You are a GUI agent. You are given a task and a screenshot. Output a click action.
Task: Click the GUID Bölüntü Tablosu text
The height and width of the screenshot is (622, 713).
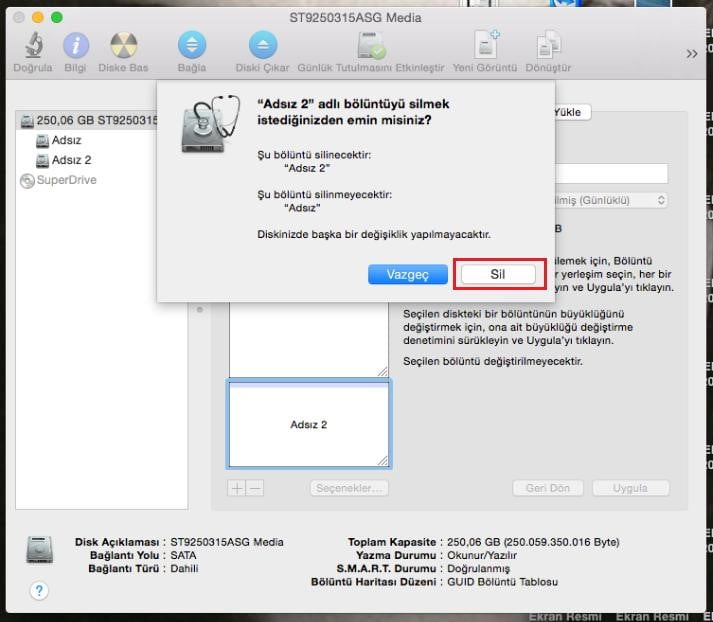502,582
